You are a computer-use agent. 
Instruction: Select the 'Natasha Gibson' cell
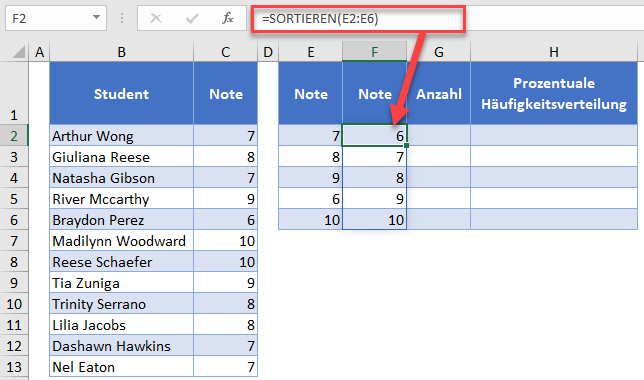click(122, 177)
